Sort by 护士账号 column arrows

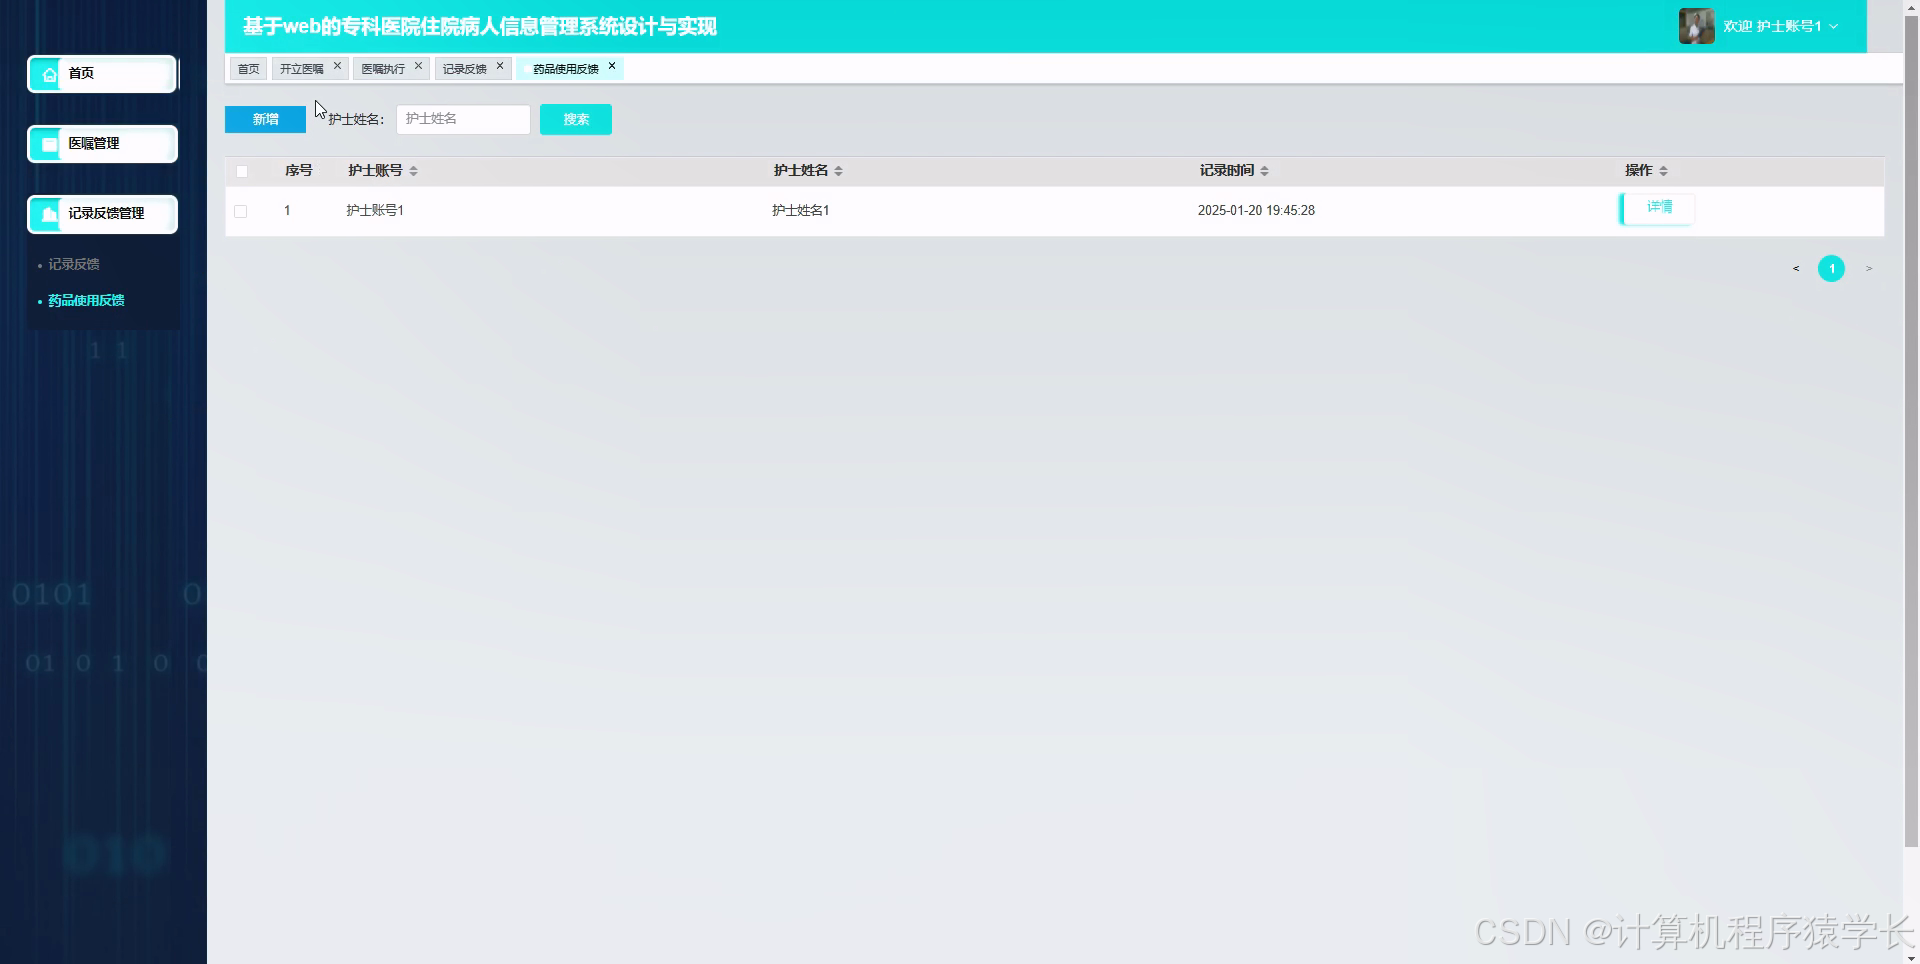413,171
